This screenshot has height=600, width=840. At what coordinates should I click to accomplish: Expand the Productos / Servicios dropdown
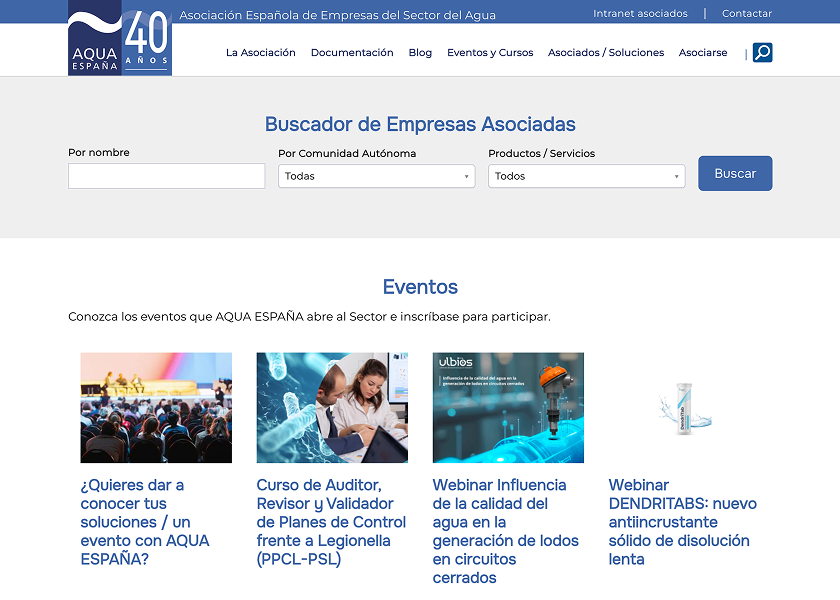586,176
